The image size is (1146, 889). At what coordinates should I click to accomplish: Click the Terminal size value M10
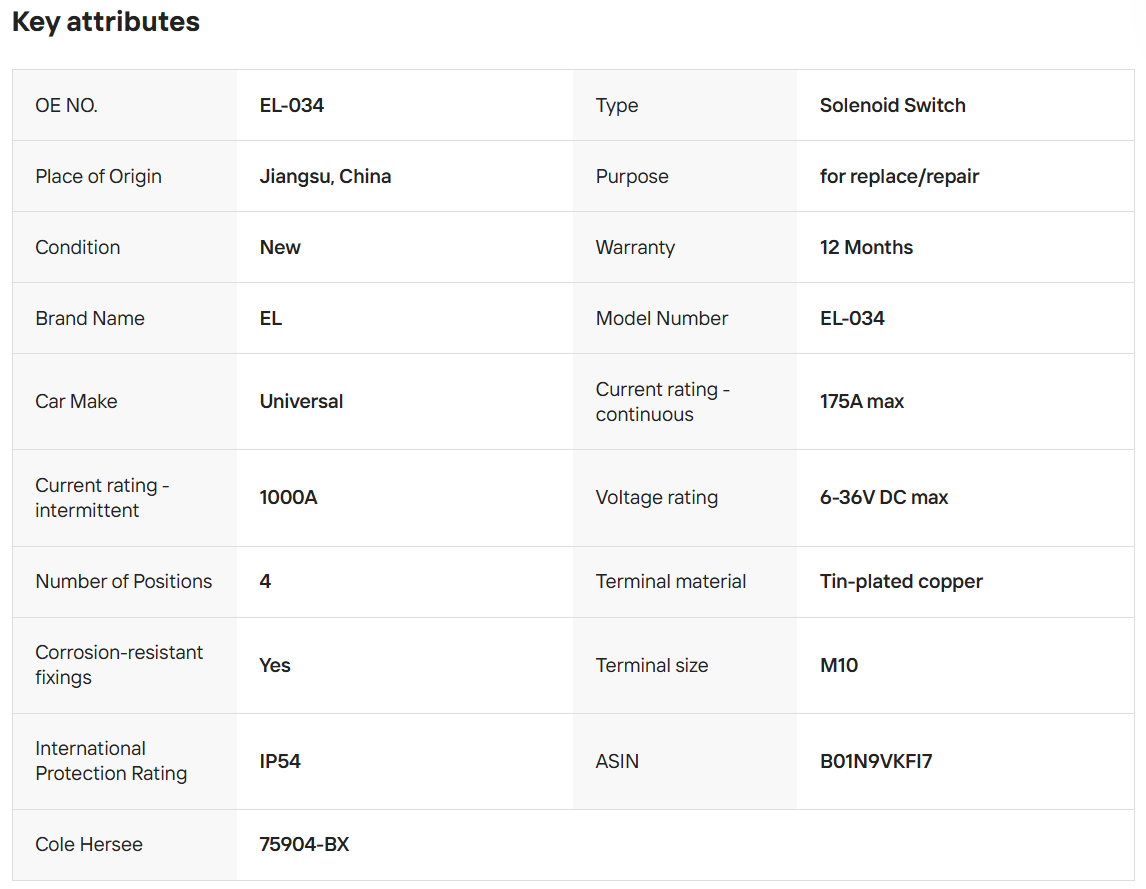coord(839,665)
